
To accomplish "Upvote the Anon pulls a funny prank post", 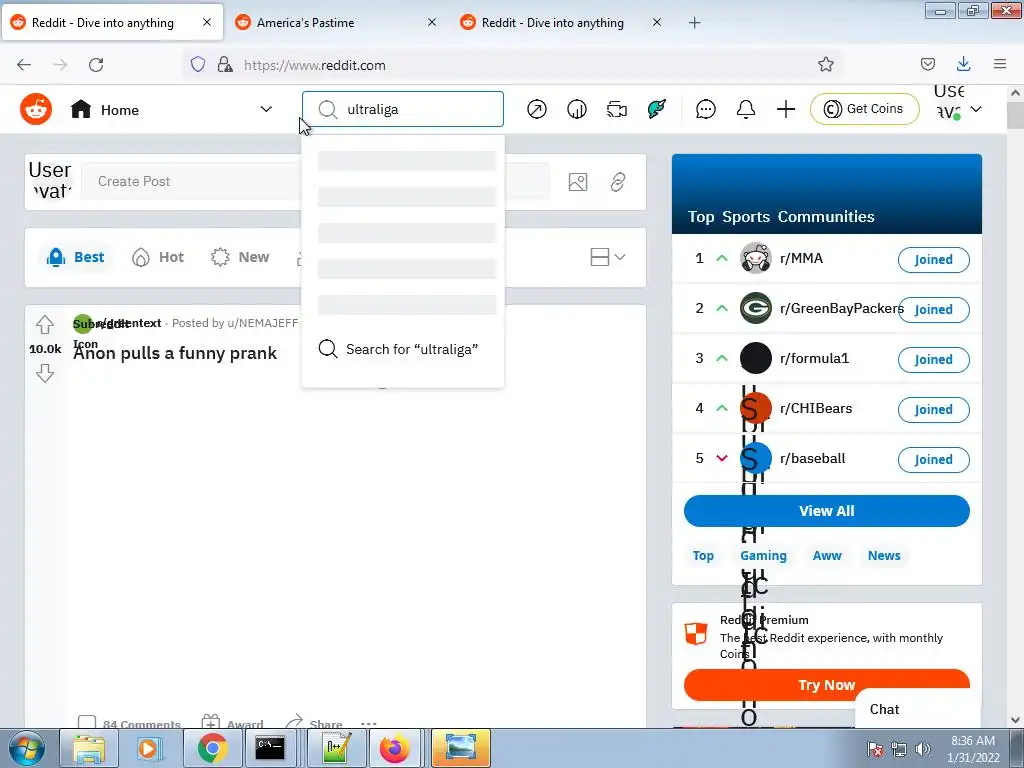I will tap(44, 325).
